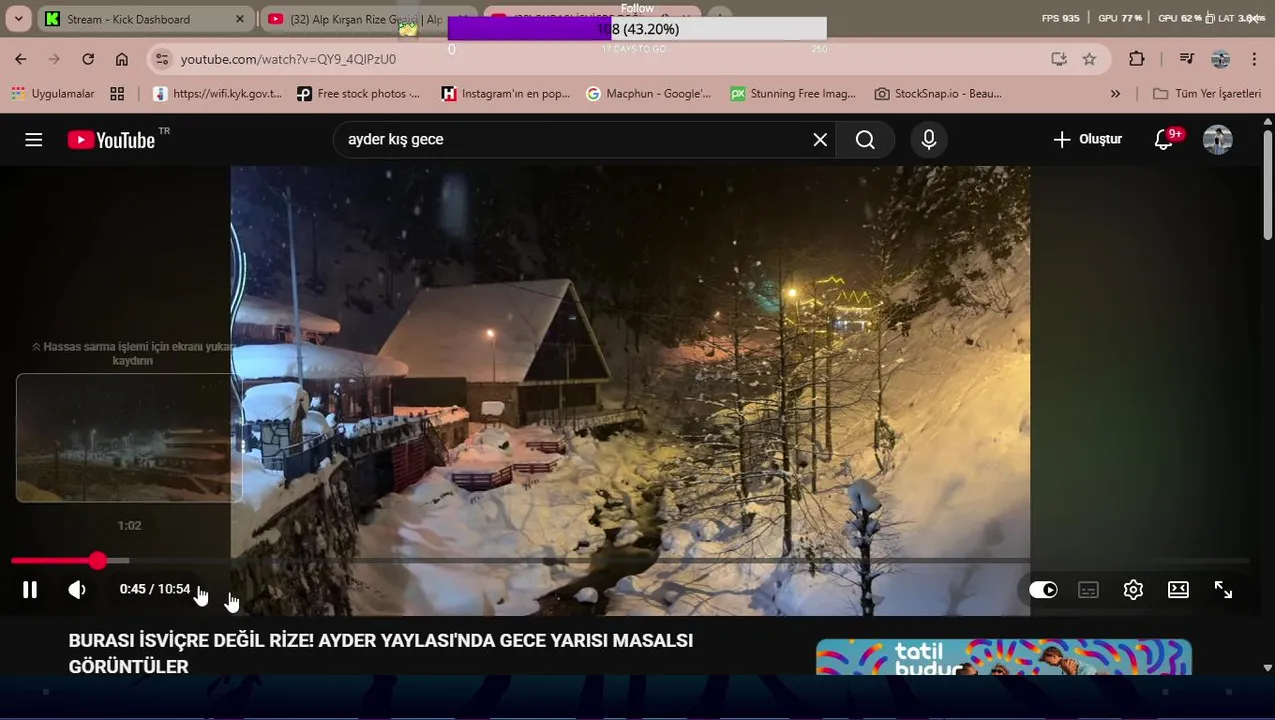Switch to theater mode
This screenshot has width=1275, height=720.
coord(1178,590)
